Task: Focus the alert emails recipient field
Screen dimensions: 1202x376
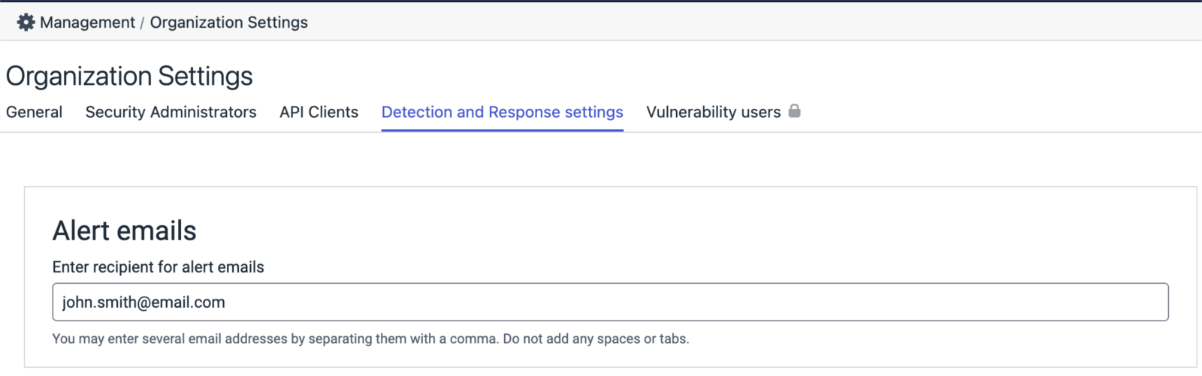Action: pos(610,302)
